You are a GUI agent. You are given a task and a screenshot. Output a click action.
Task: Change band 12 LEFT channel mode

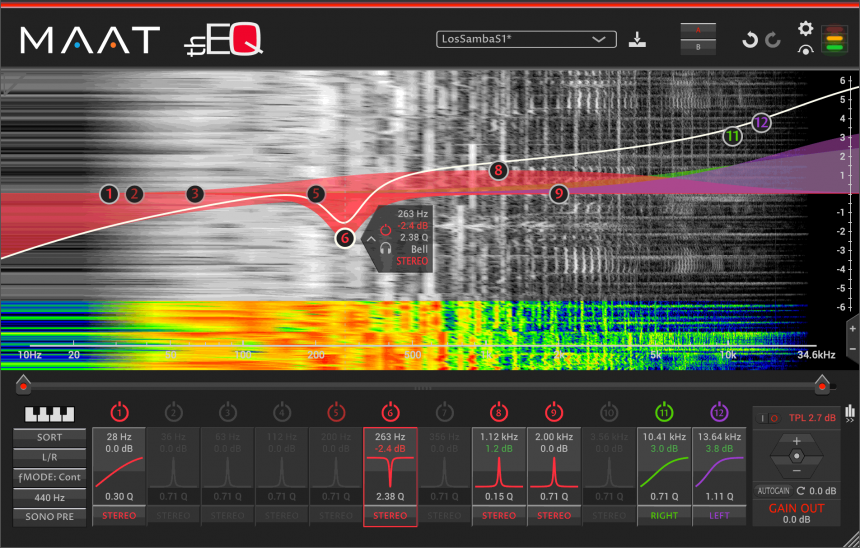pyautogui.click(x=718, y=516)
